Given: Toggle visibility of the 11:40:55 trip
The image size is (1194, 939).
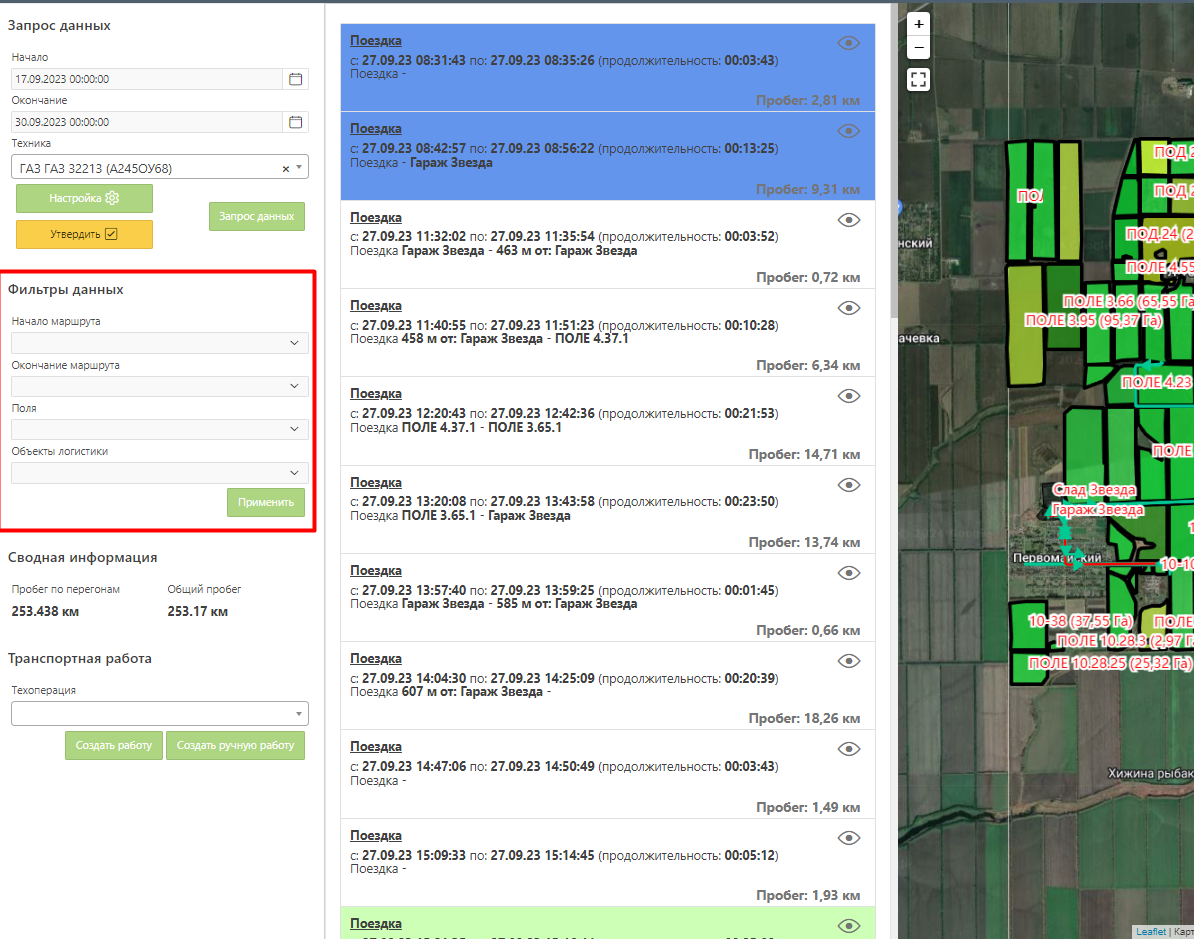Looking at the screenshot, I should tap(848, 308).
